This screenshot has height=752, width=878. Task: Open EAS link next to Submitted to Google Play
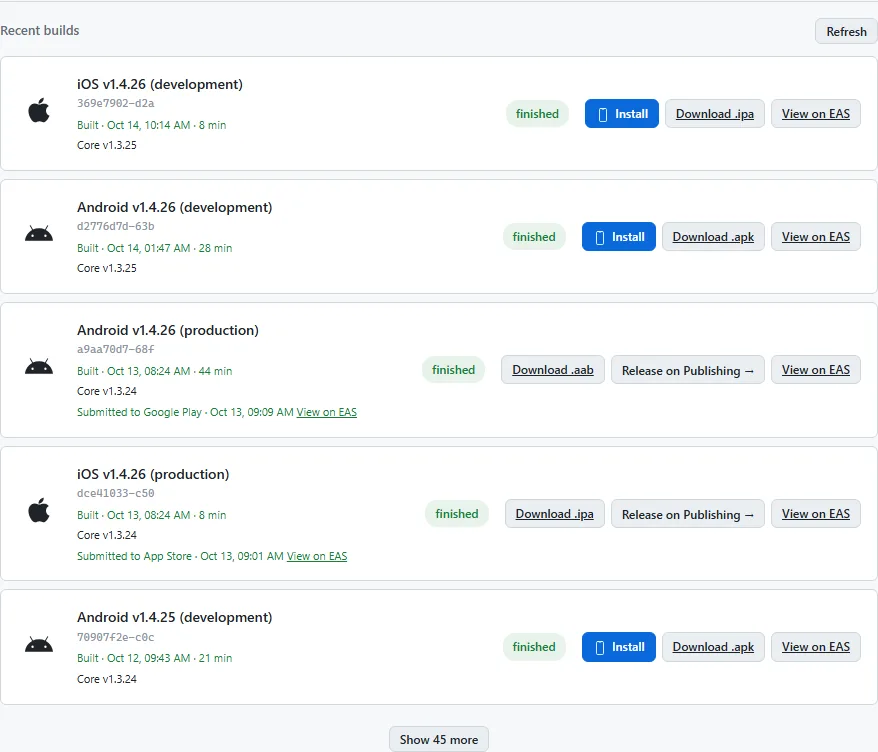[326, 412]
